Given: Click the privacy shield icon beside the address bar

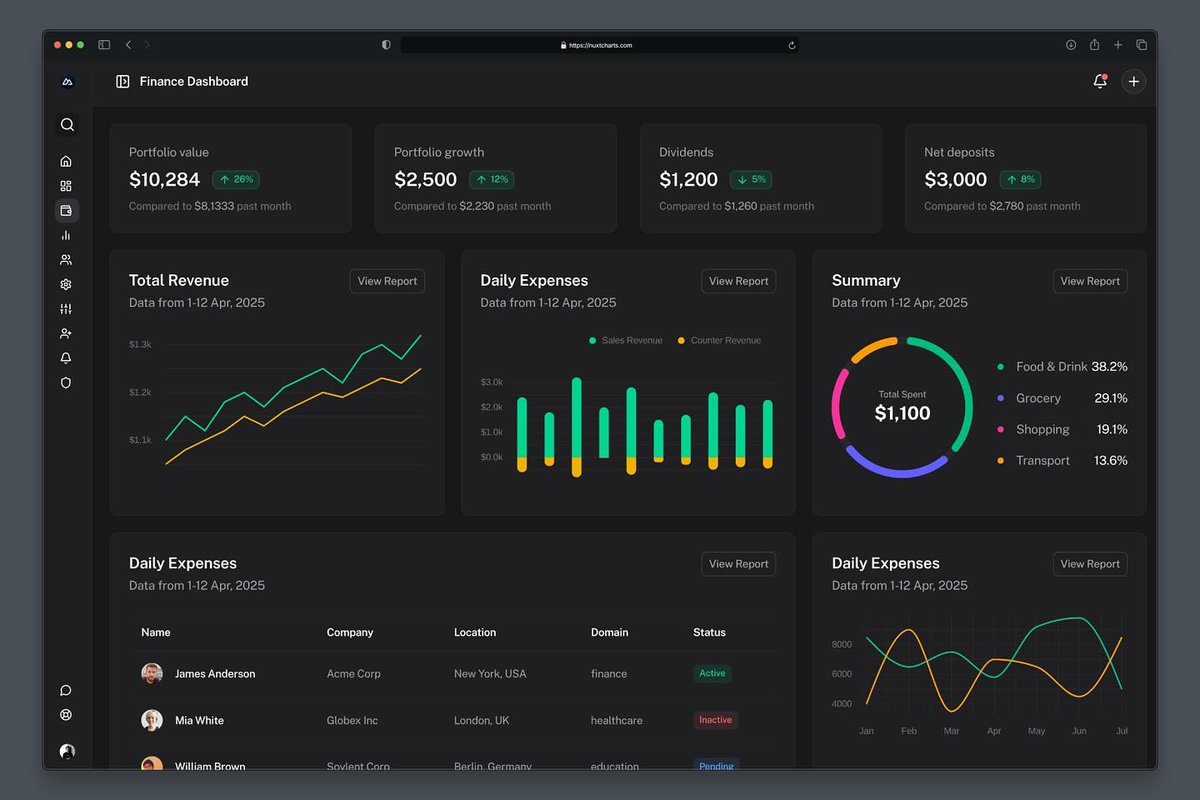Looking at the screenshot, I should click(387, 45).
